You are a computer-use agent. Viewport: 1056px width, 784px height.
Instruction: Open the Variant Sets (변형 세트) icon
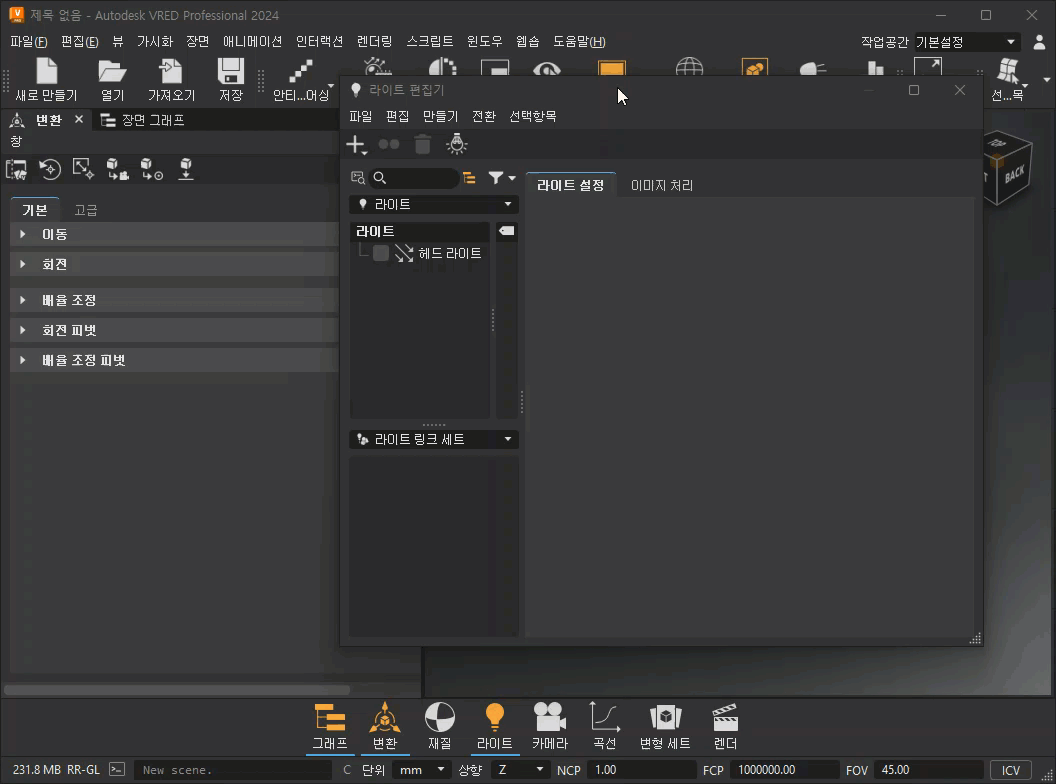(665, 727)
